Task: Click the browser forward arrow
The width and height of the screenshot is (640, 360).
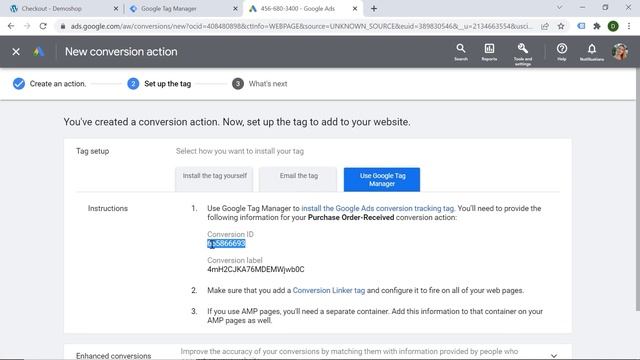Action: [x=27, y=26]
